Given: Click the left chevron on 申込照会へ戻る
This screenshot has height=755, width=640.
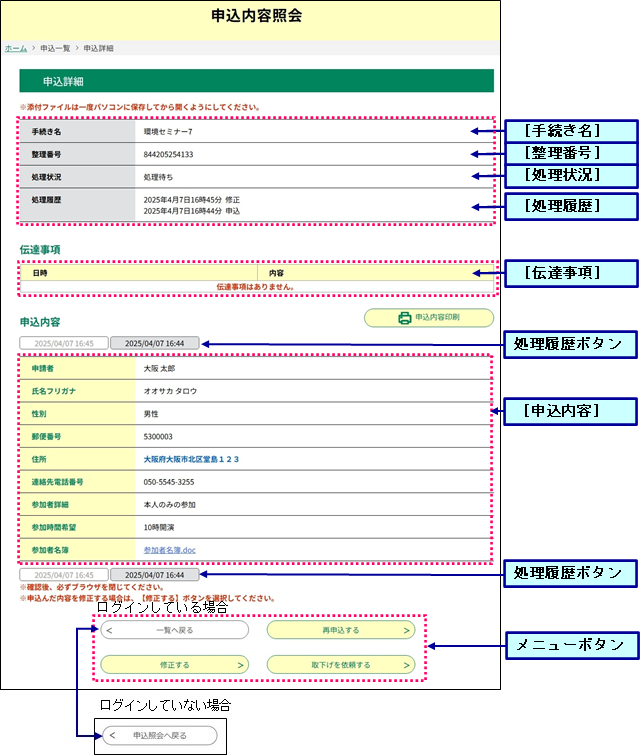Looking at the screenshot, I should coord(112,736).
